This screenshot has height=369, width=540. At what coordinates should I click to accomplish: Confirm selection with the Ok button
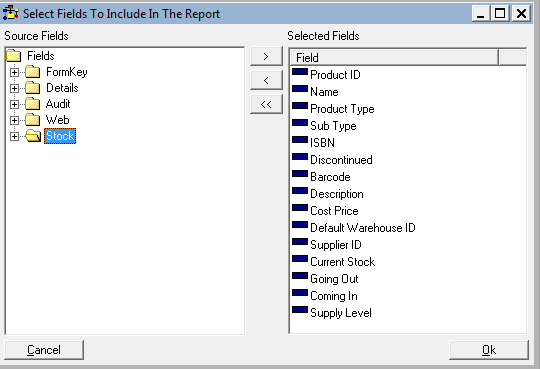coord(489,350)
